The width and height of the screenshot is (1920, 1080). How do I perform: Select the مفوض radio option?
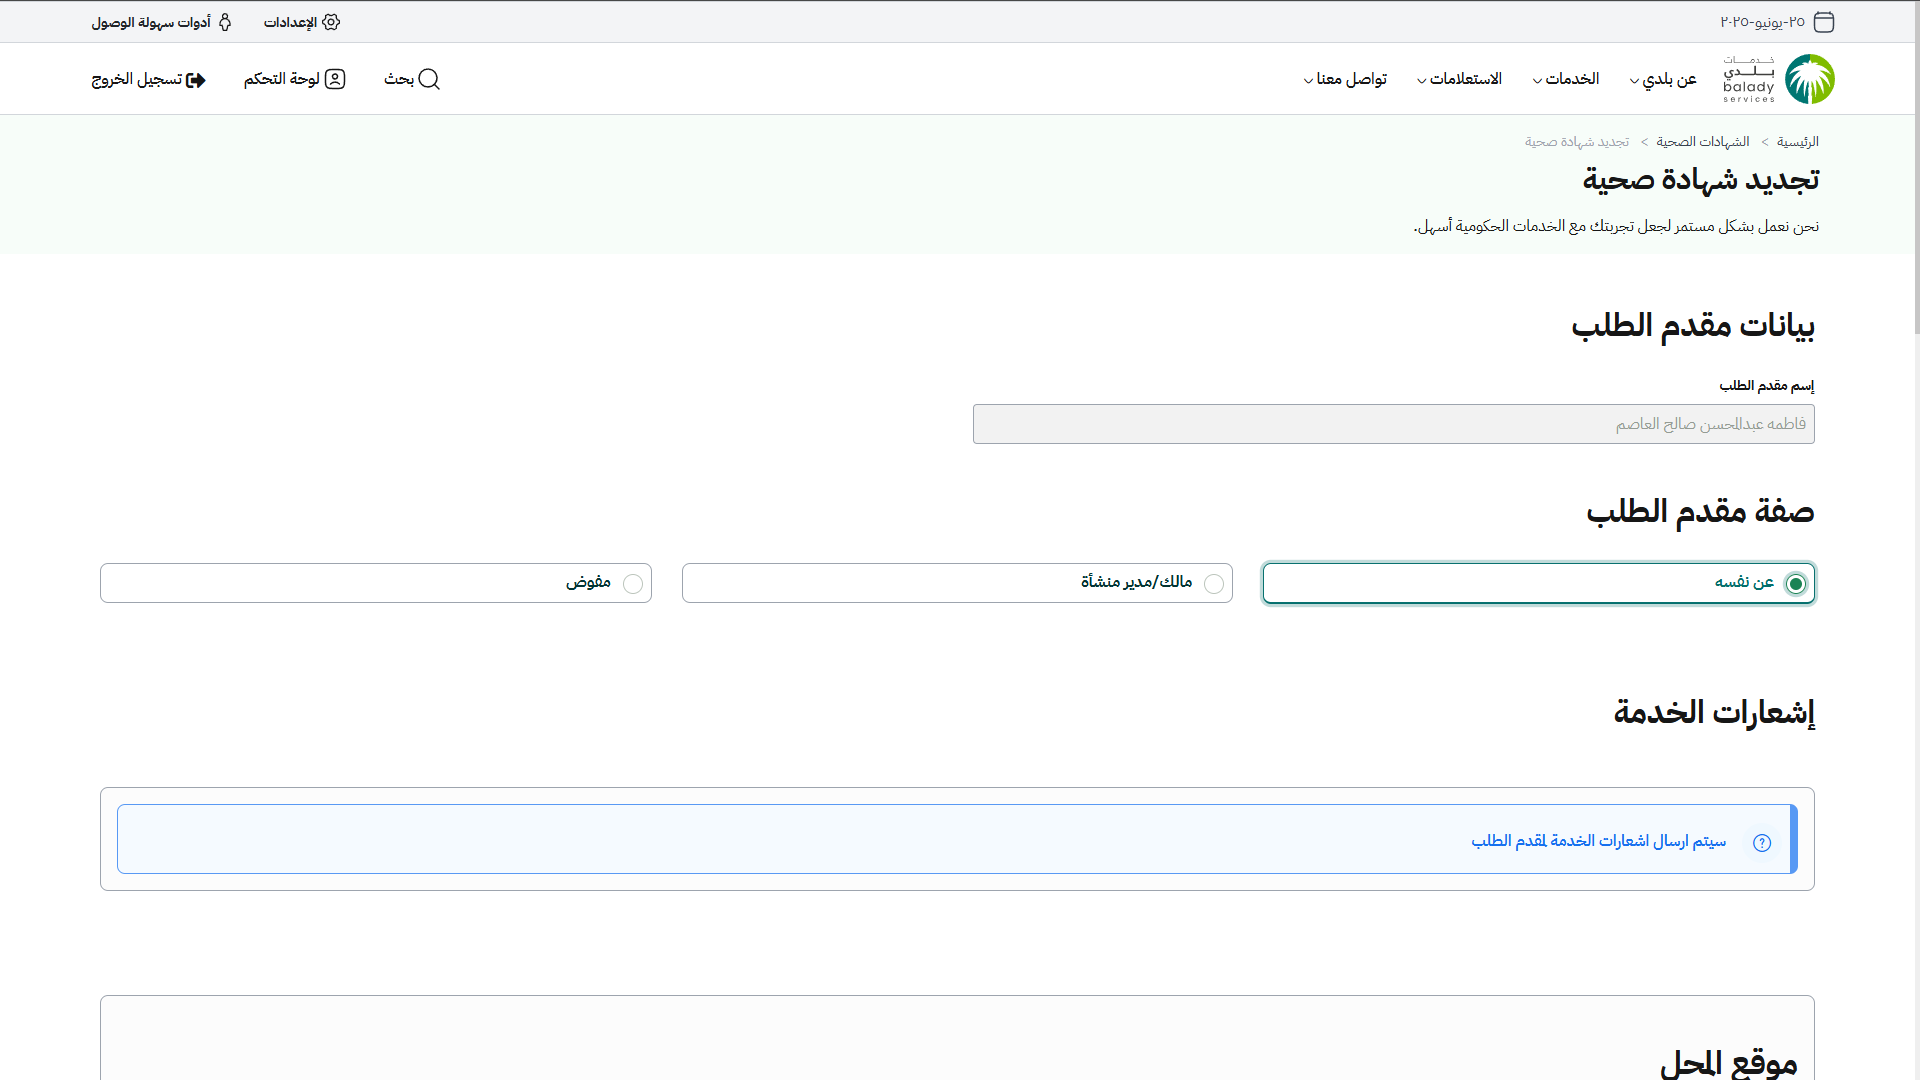tap(633, 584)
